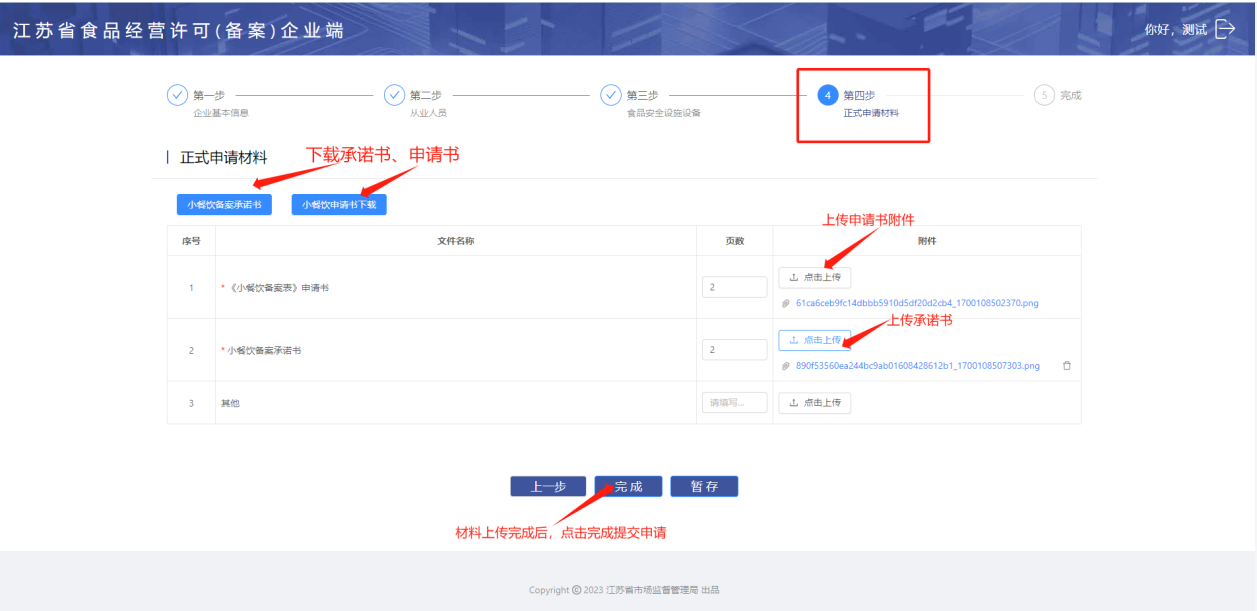The height and width of the screenshot is (611, 1257).
Task: Delete the uploaded 承诺书 file with trash icon
Action: (x=1066, y=366)
